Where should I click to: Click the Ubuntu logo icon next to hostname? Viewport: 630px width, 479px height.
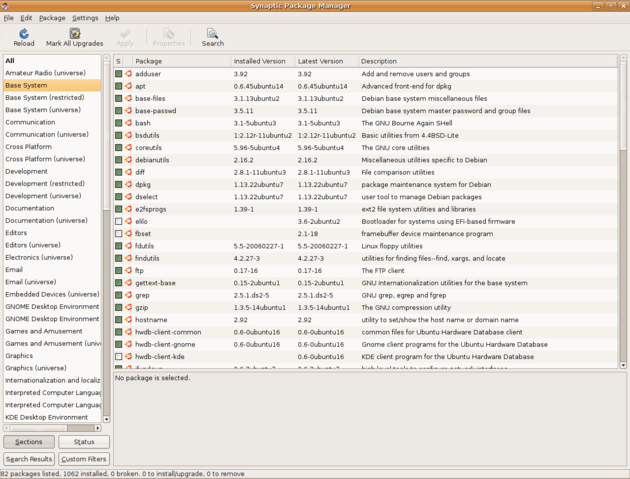pos(129,320)
